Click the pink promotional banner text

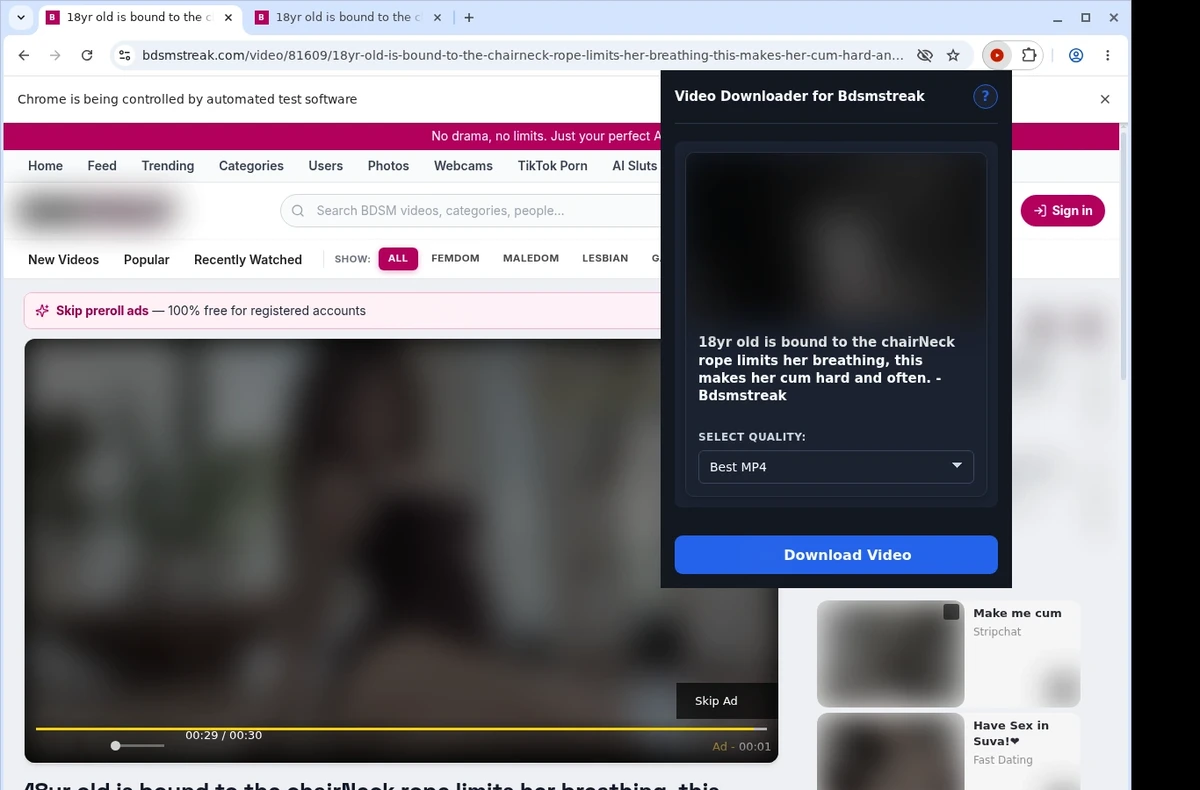(x=546, y=136)
